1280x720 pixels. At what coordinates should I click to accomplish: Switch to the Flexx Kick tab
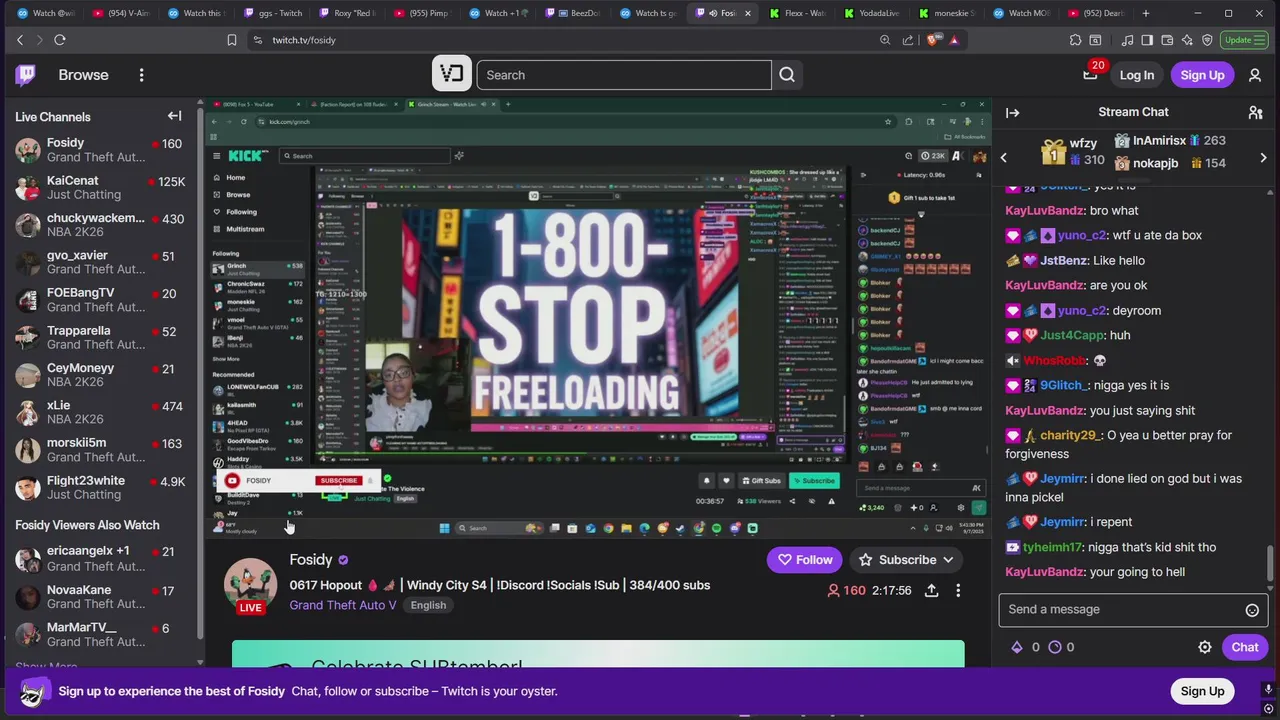(x=798, y=13)
